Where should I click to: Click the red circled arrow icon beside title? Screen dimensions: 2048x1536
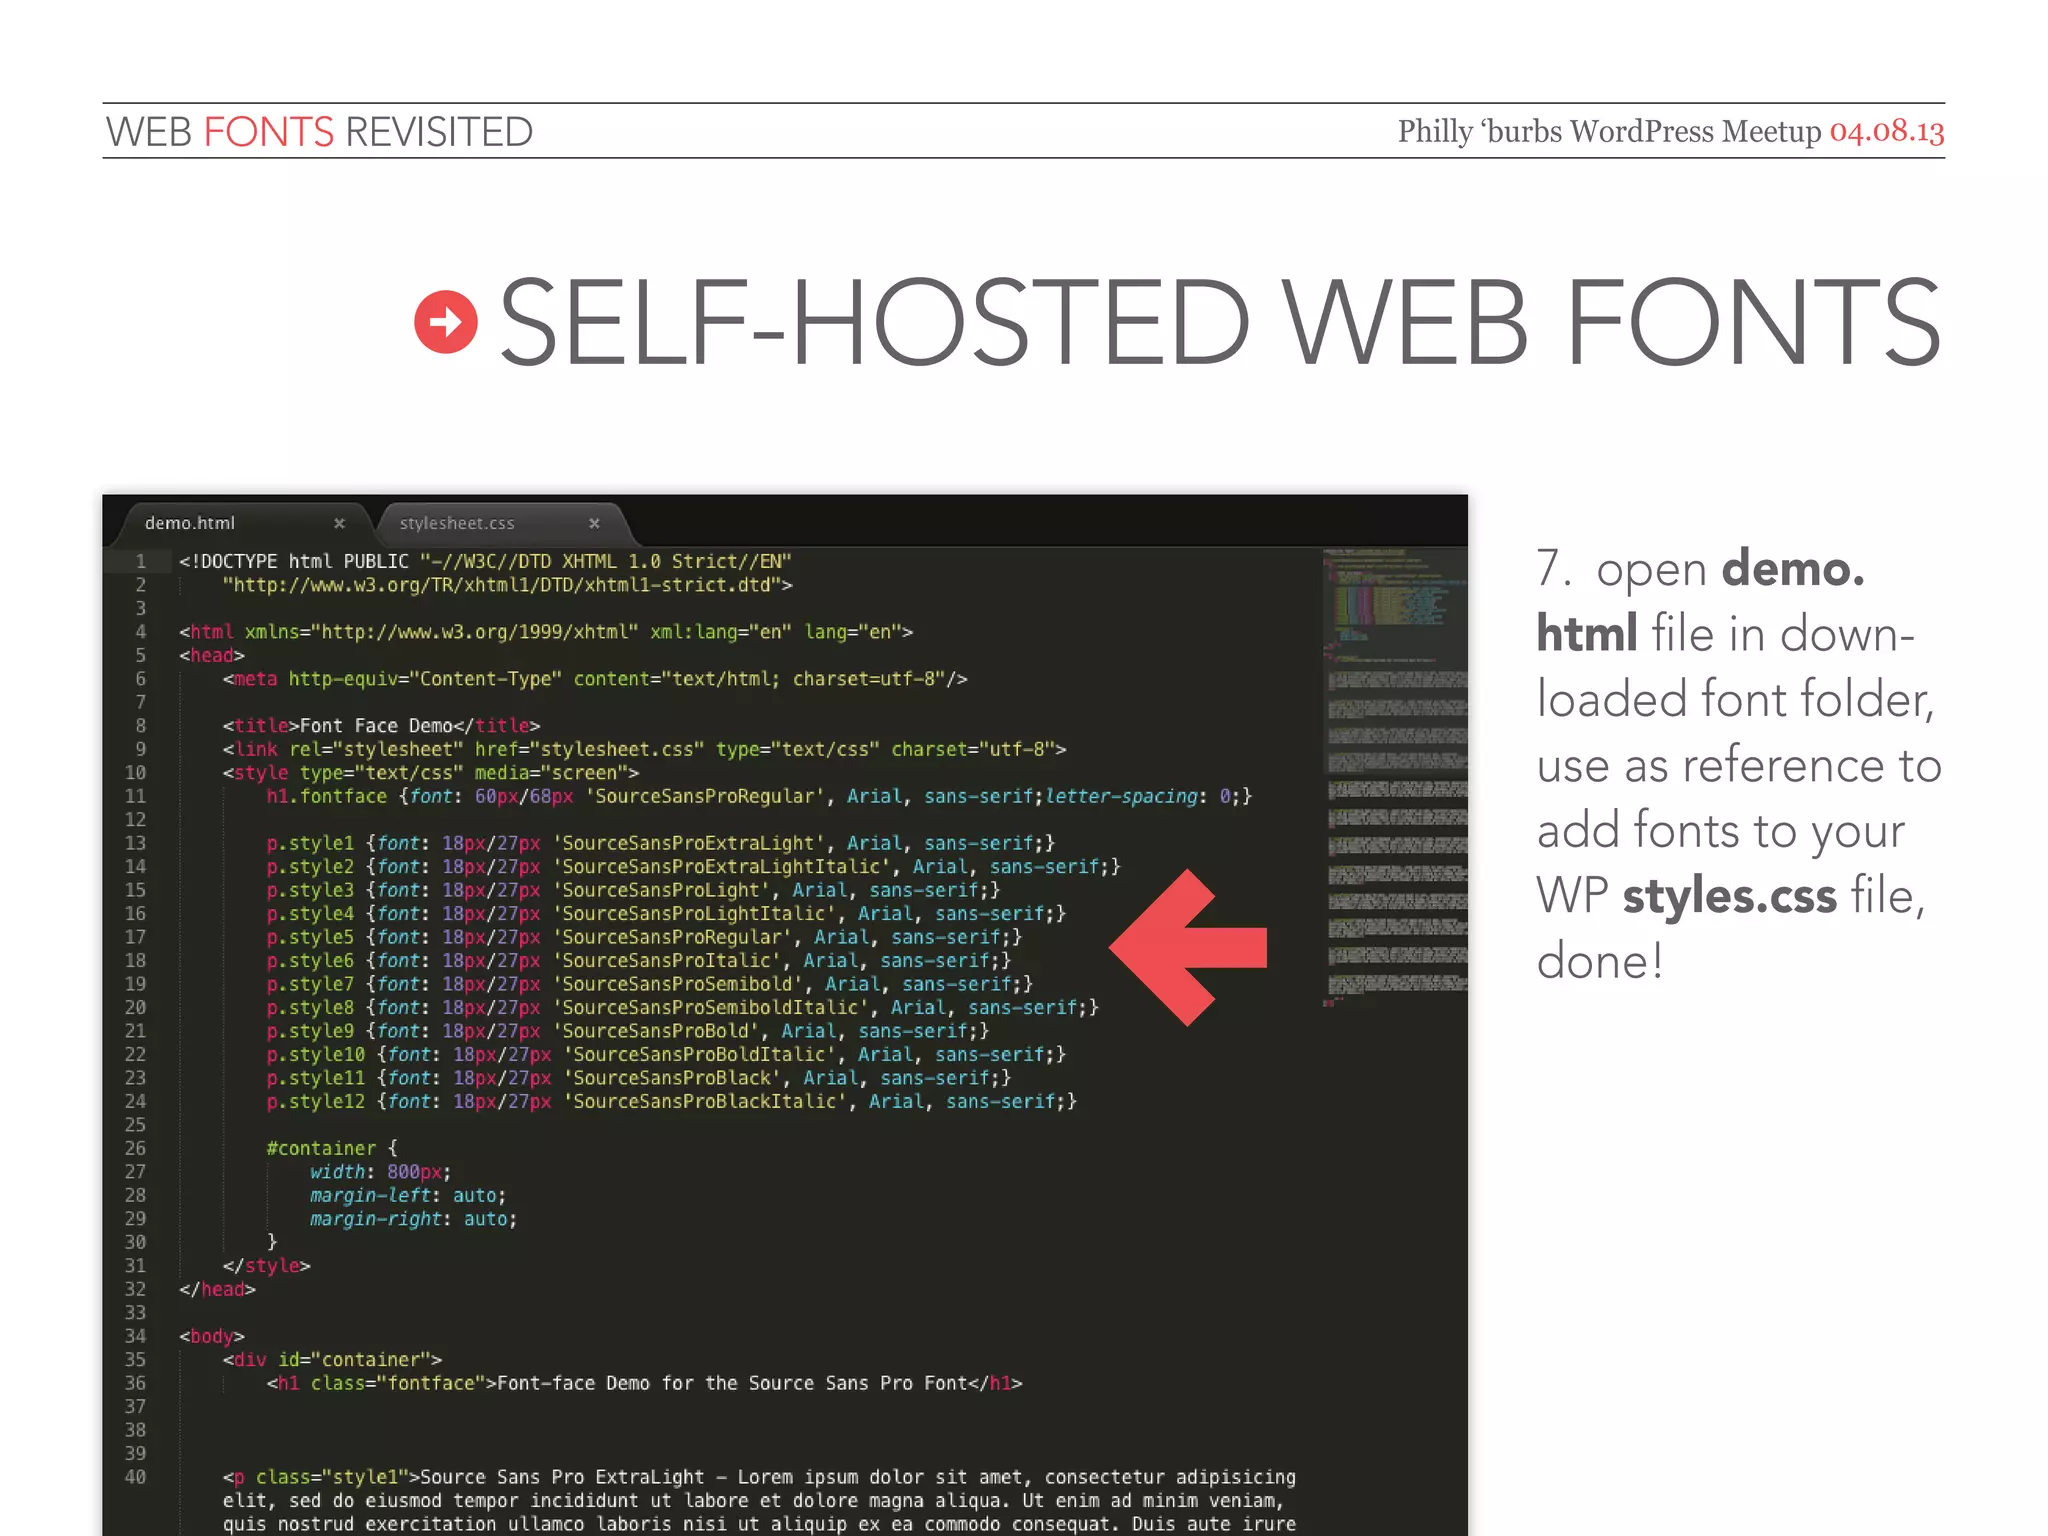click(445, 322)
